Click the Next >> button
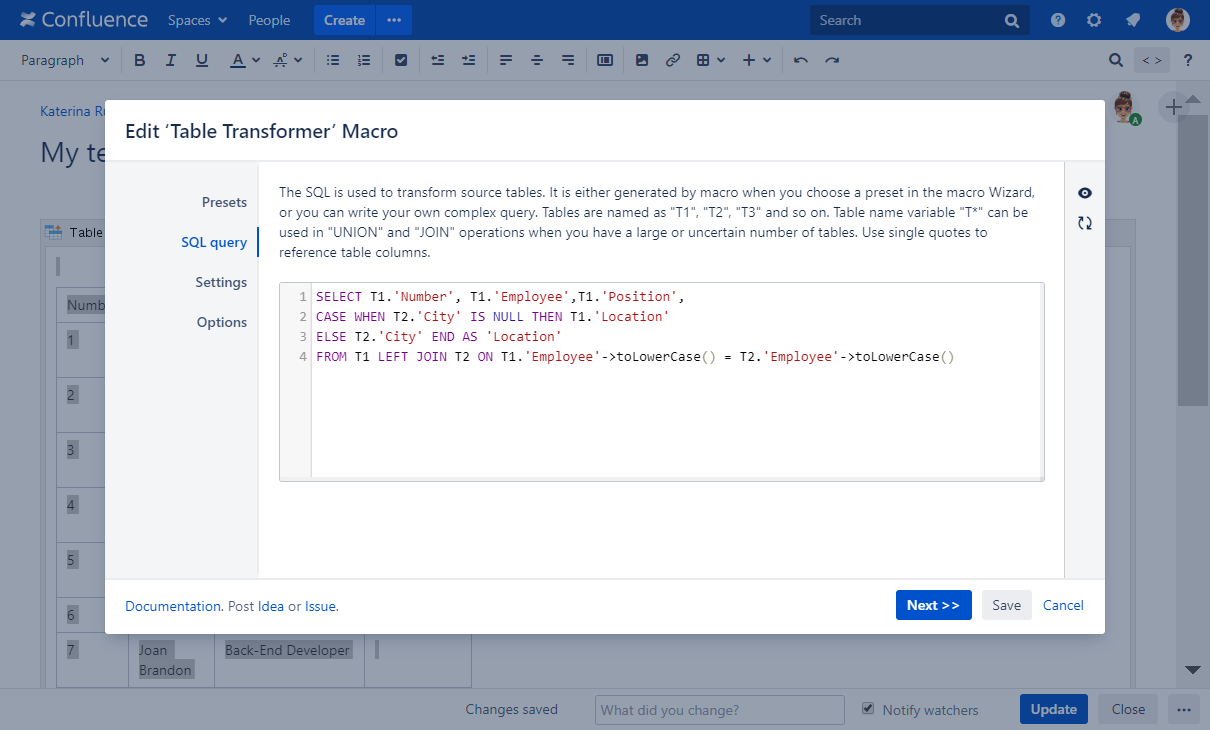The width and height of the screenshot is (1210, 730). (933, 605)
